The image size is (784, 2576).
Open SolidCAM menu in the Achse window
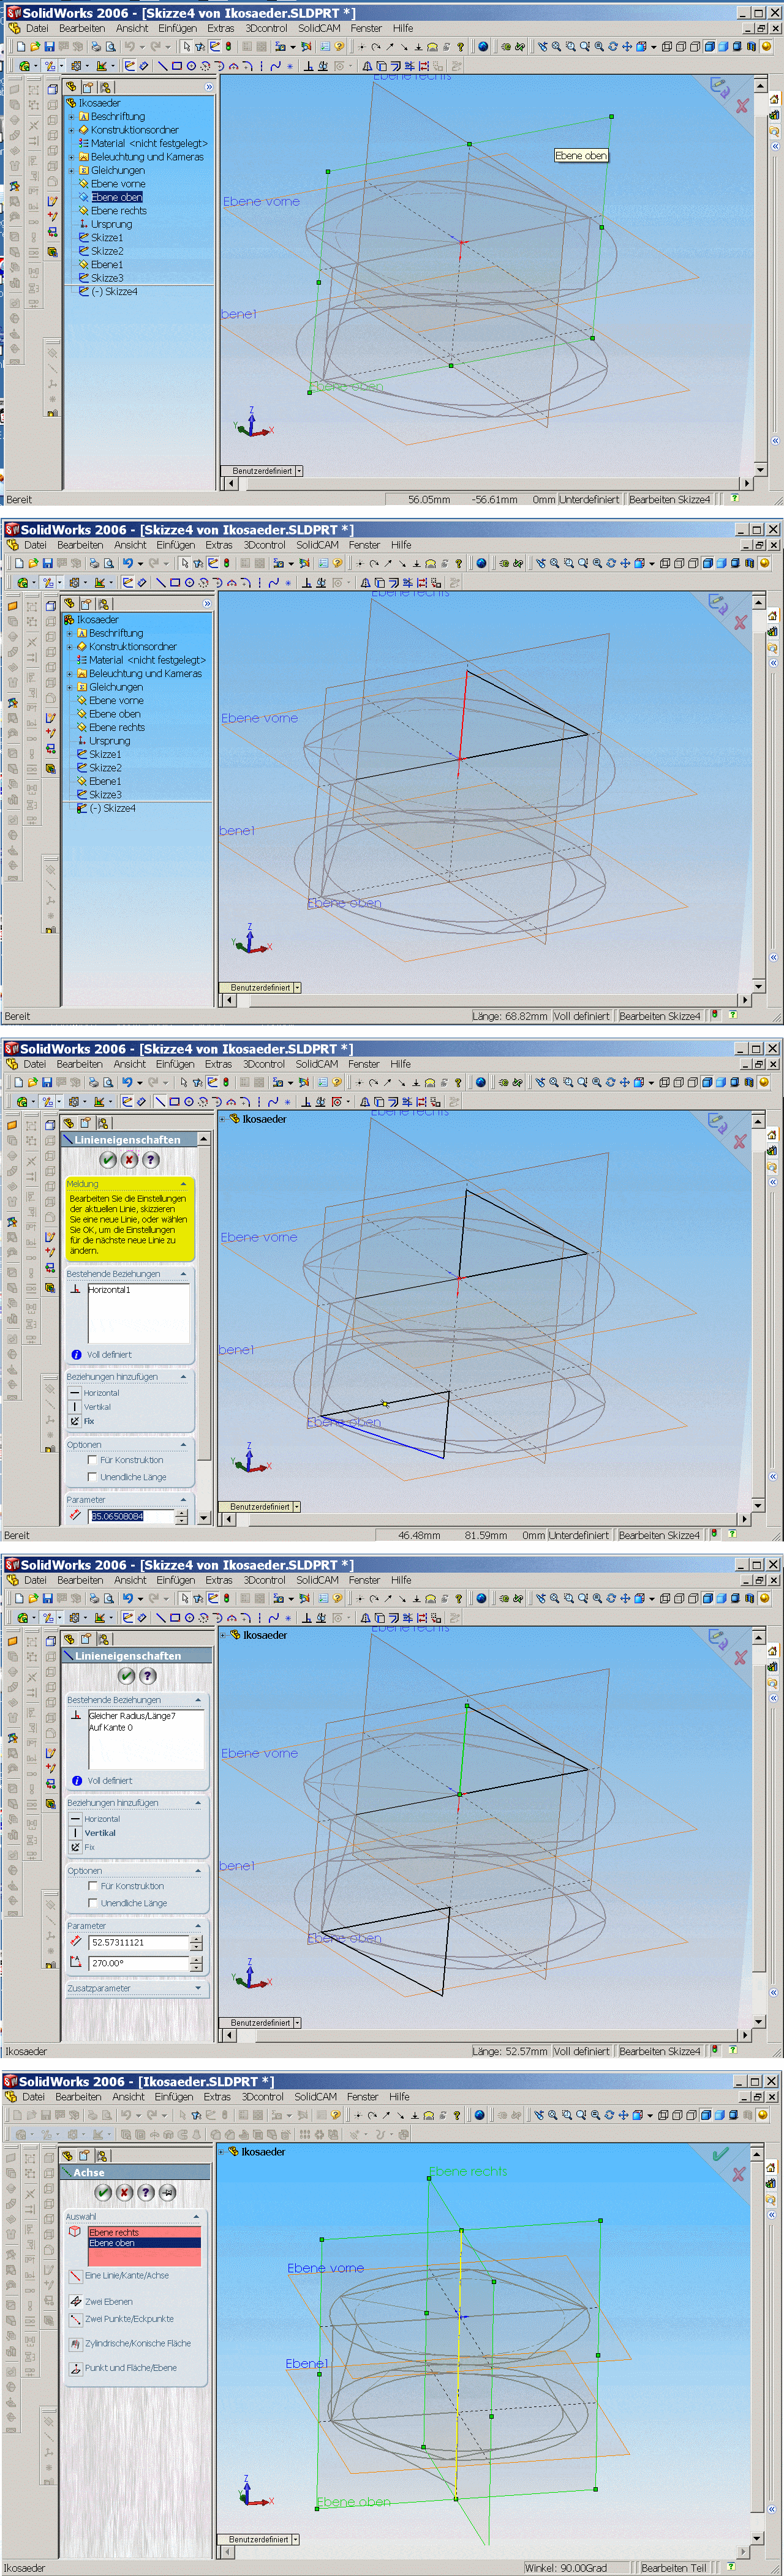click(315, 2096)
